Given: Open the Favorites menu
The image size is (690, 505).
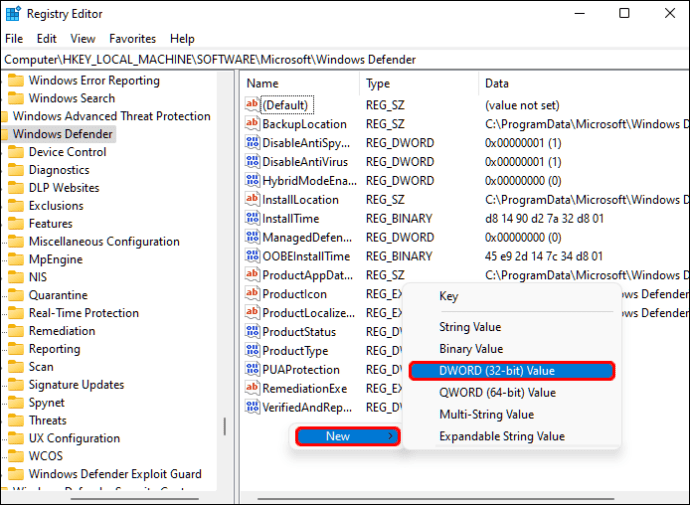Looking at the screenshot, I should (132, 39).
